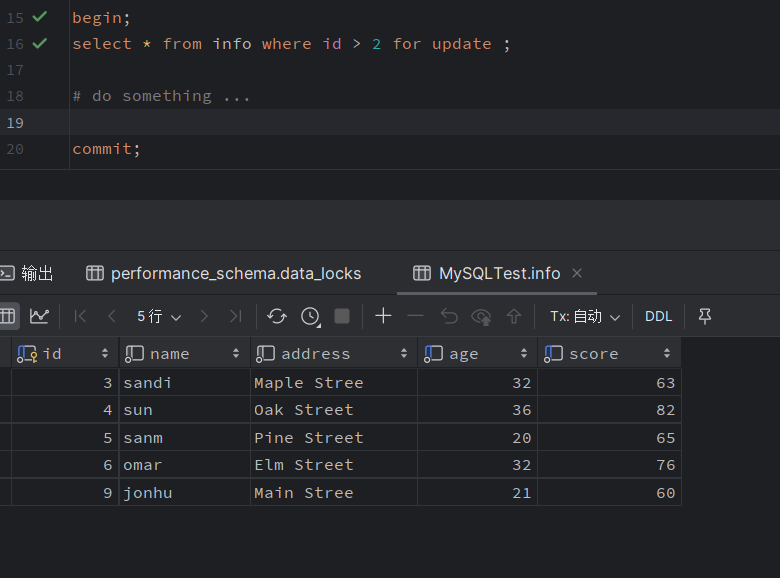
Task: Preview pending changes eye icon
Action: tap(481, 316)
